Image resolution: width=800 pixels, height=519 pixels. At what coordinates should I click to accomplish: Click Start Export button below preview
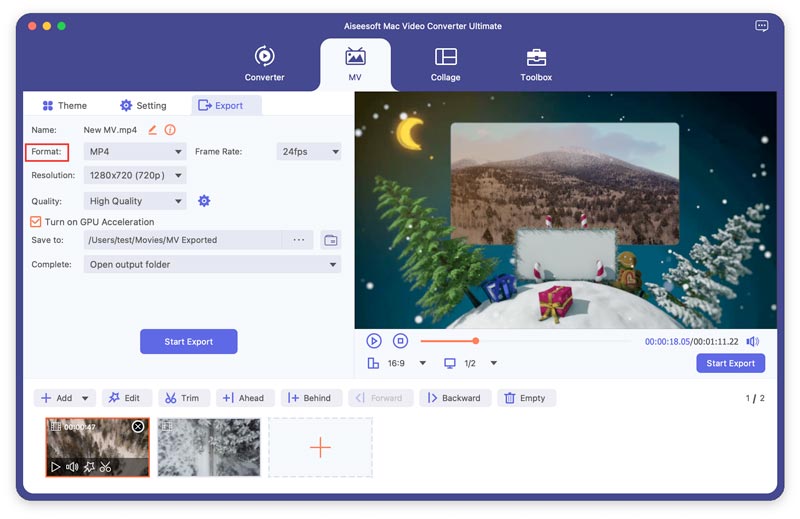(730, 363)
